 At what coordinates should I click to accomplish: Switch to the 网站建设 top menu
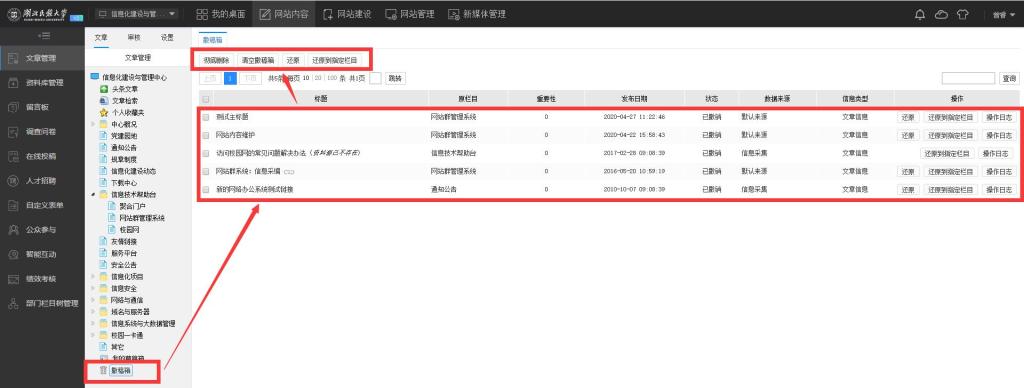347,14
